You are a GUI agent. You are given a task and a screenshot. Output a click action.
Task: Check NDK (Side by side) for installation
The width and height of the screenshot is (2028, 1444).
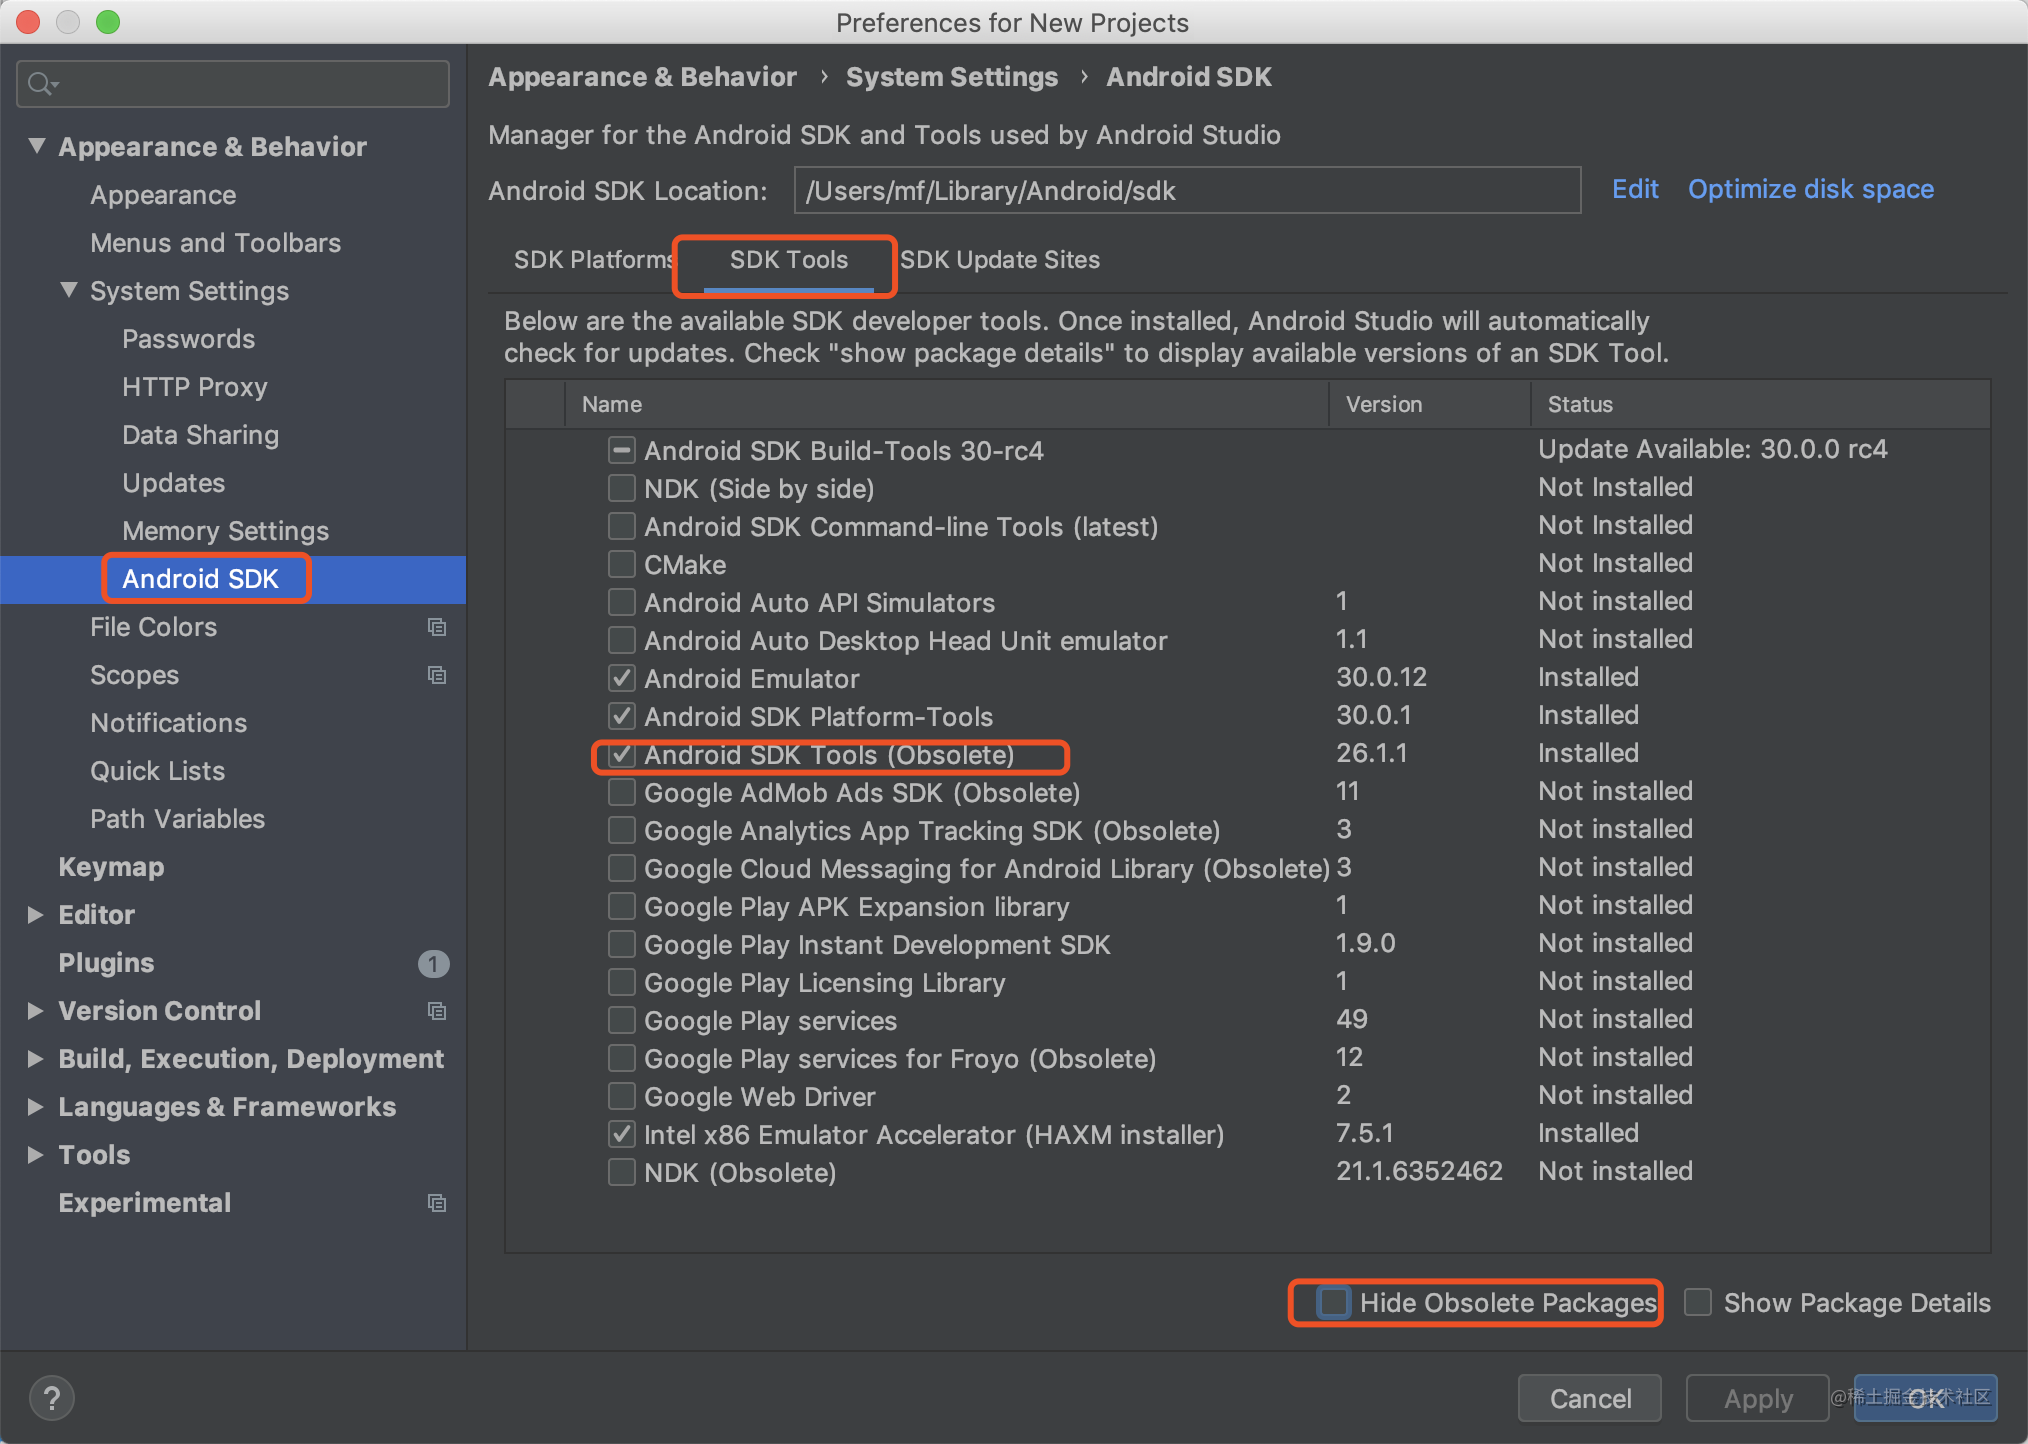tap(621, 488)
